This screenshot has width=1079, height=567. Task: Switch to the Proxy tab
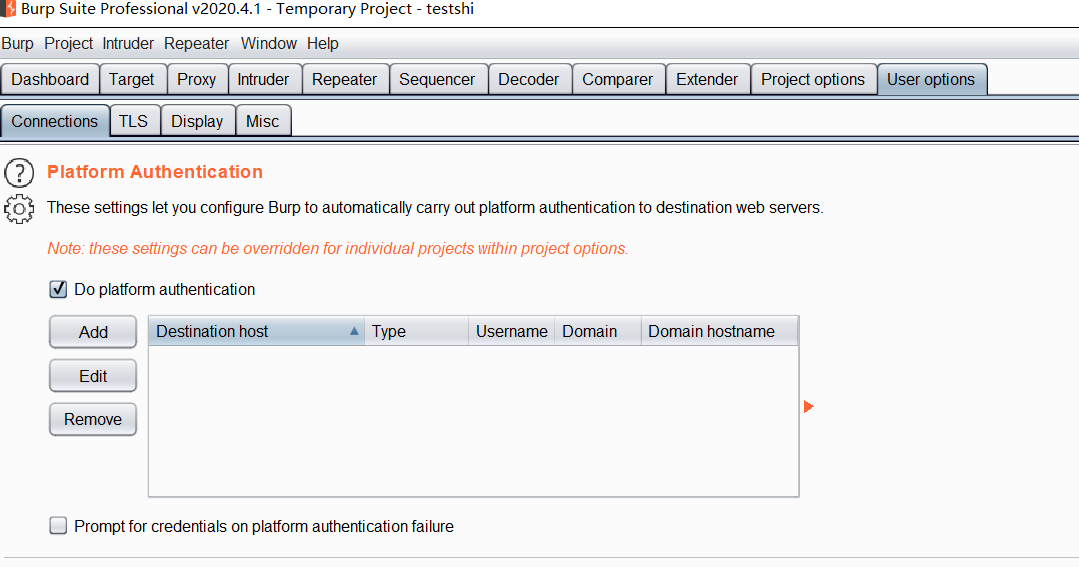(197, 79)
